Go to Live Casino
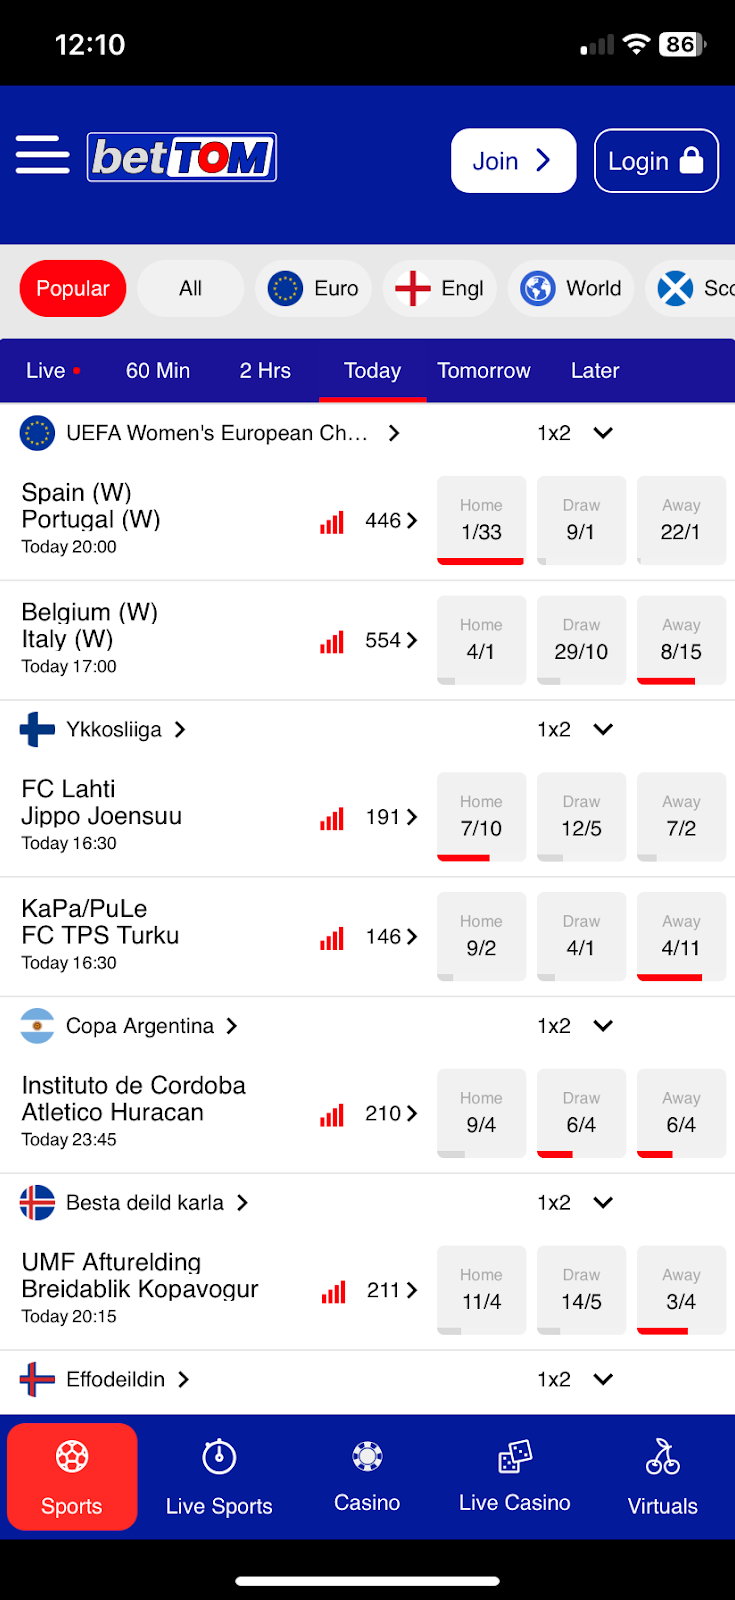 click(x=514, y=1477)
